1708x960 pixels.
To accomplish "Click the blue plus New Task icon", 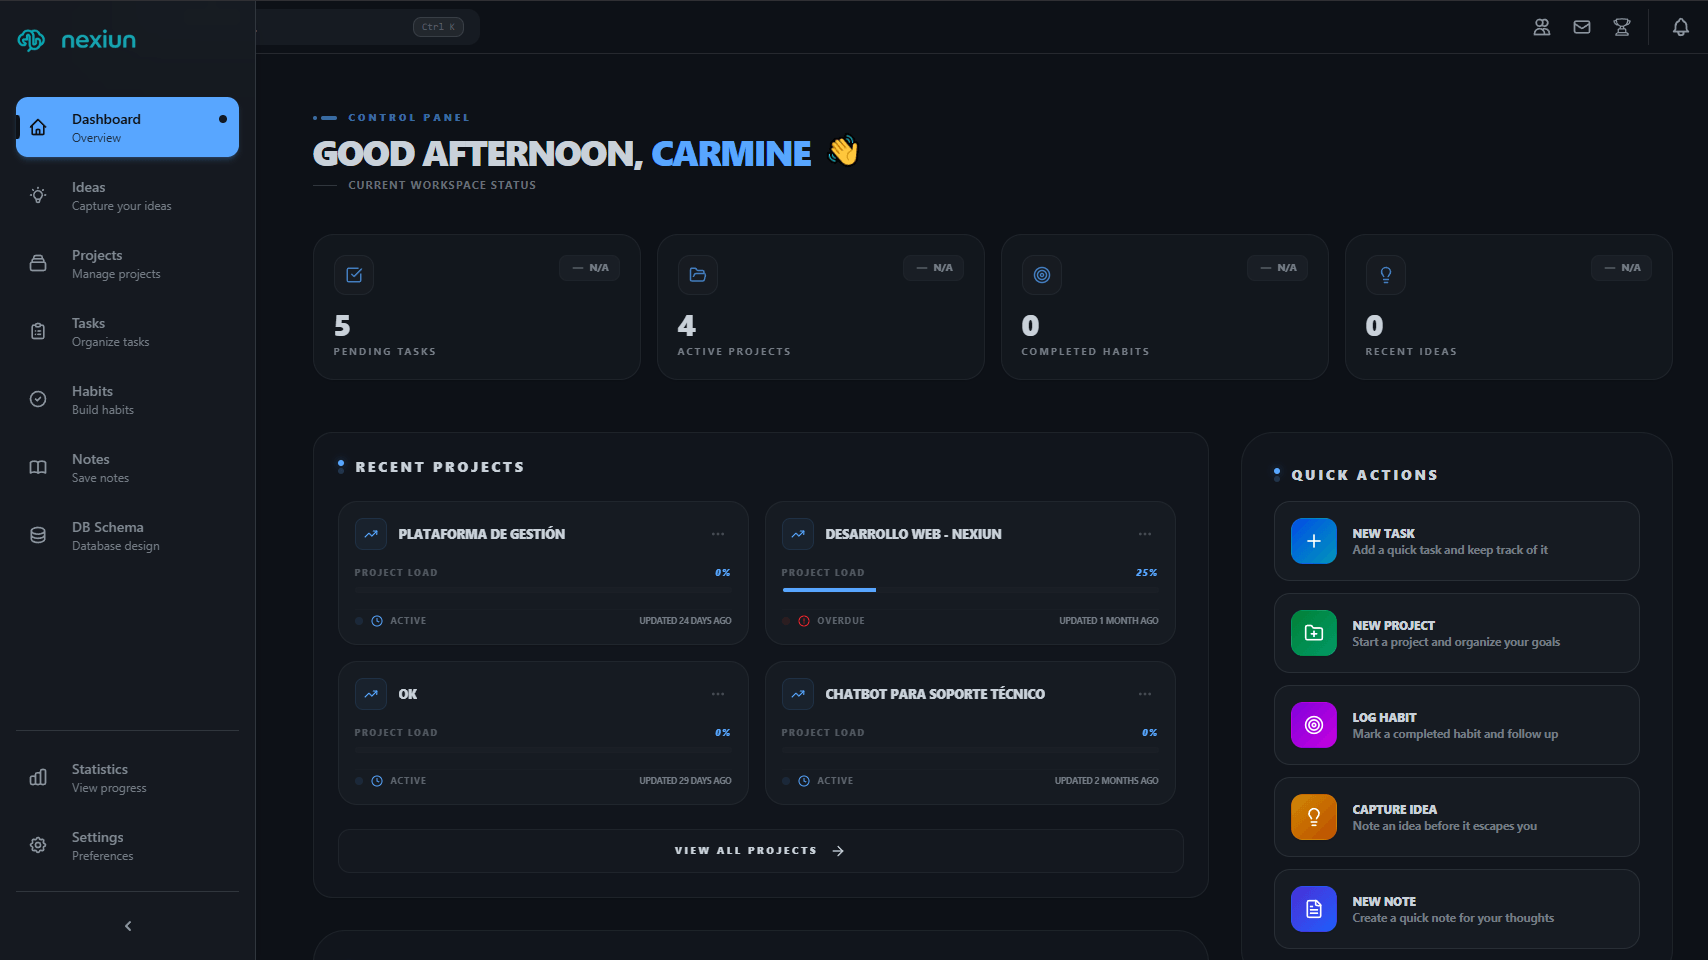I will [1314, 541].
